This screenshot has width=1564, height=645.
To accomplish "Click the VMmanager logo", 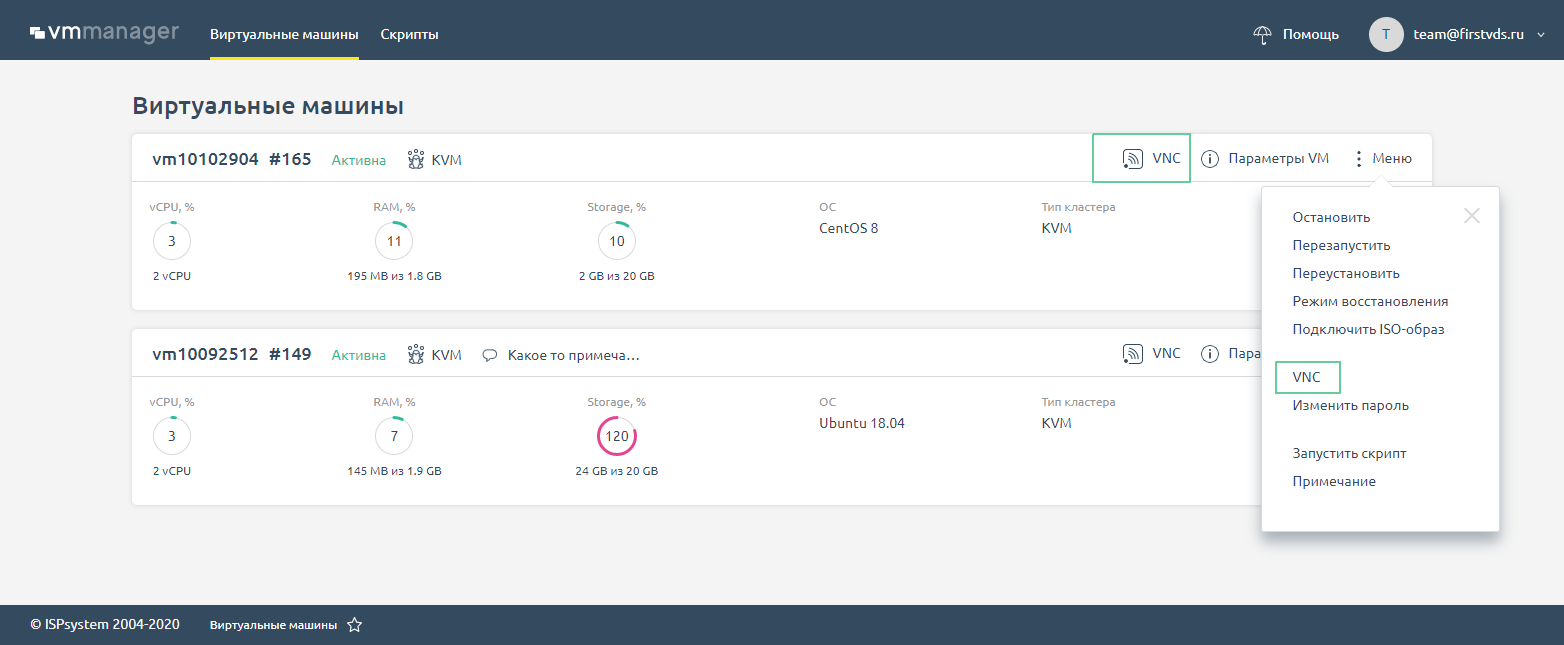I will point(104,33).
